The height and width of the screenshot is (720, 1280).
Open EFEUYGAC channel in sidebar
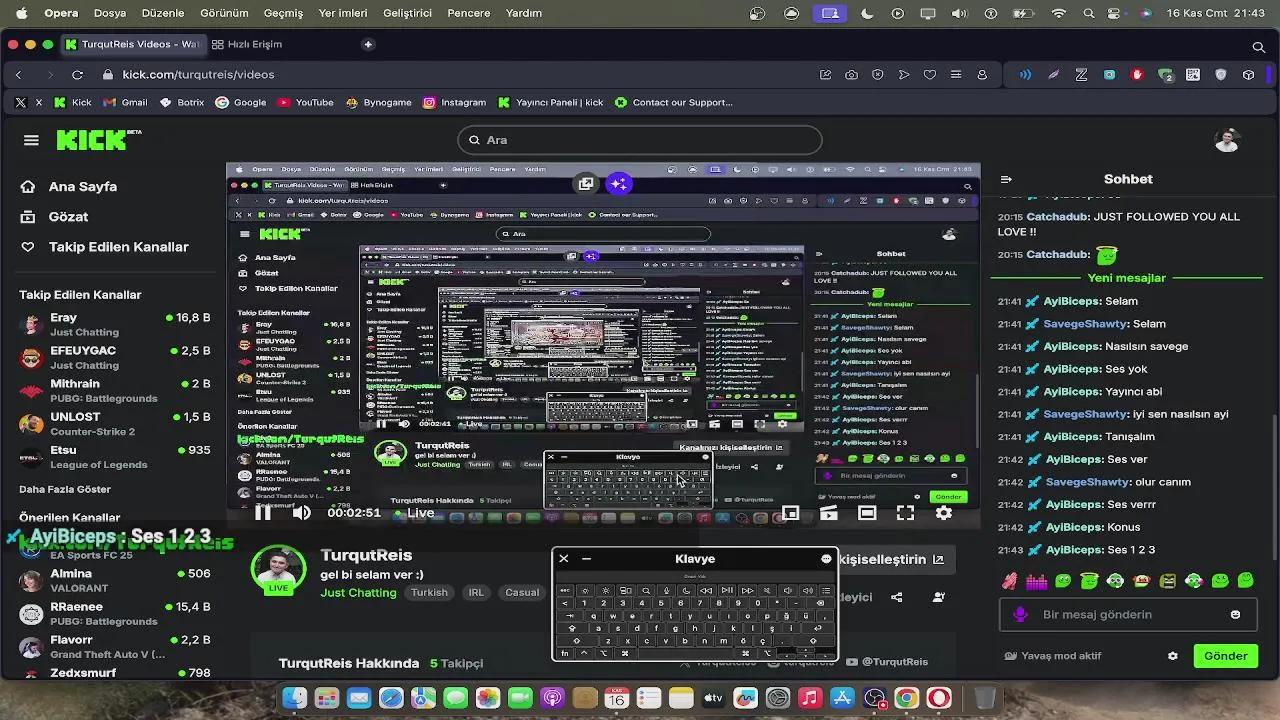(x=115, y=358)
